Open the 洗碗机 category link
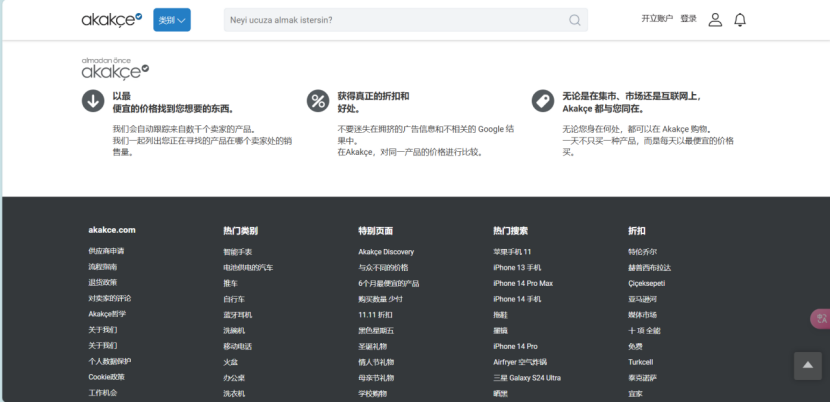This screenshot has height=402, width=831. pyautogui.click(x=234, y=331)
